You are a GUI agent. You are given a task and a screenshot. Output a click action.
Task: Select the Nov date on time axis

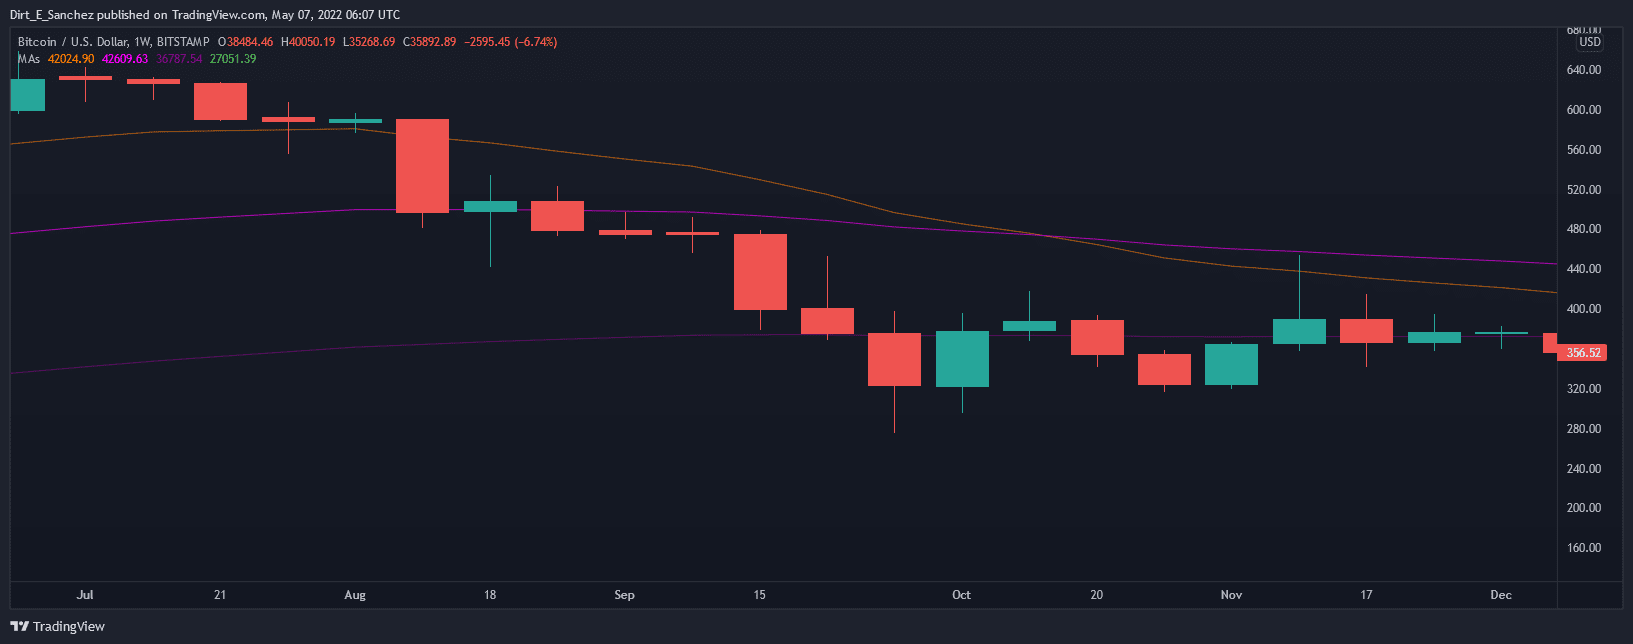point(1231,595)
